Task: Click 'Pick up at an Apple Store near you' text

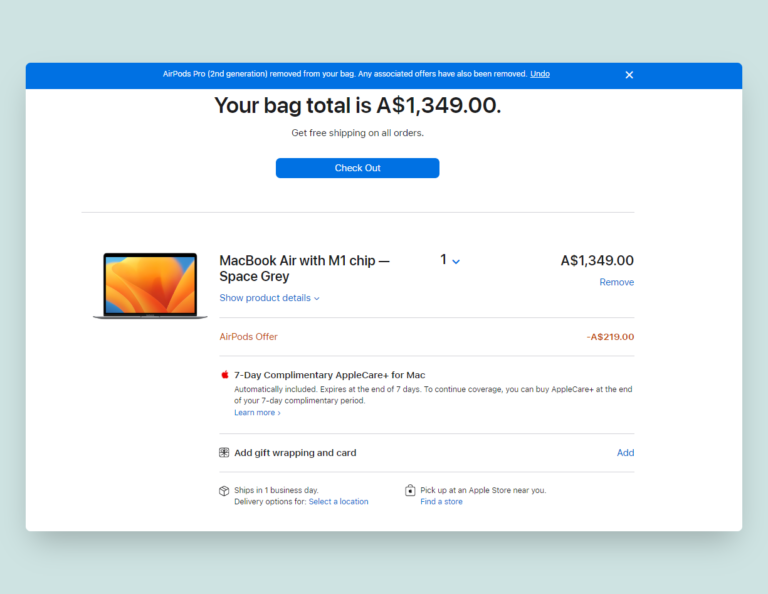Action: pos(483,490)
